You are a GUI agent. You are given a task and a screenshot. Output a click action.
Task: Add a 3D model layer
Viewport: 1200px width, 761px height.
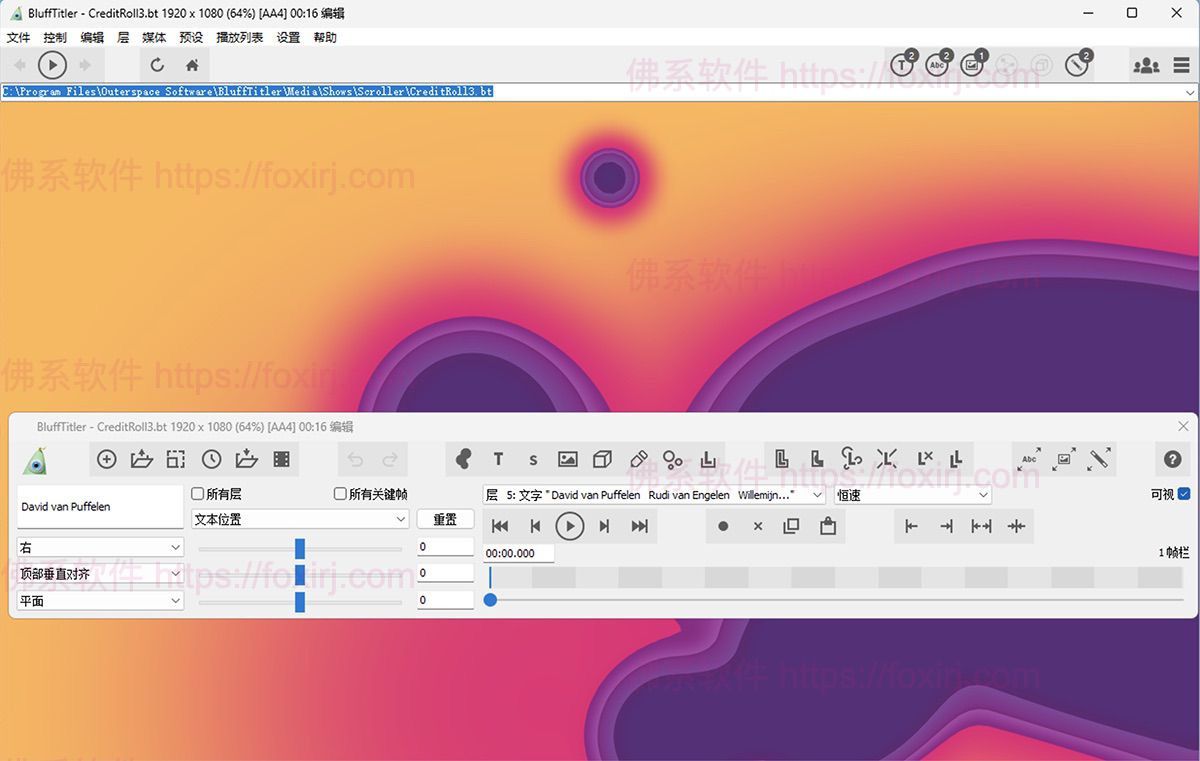602,459
